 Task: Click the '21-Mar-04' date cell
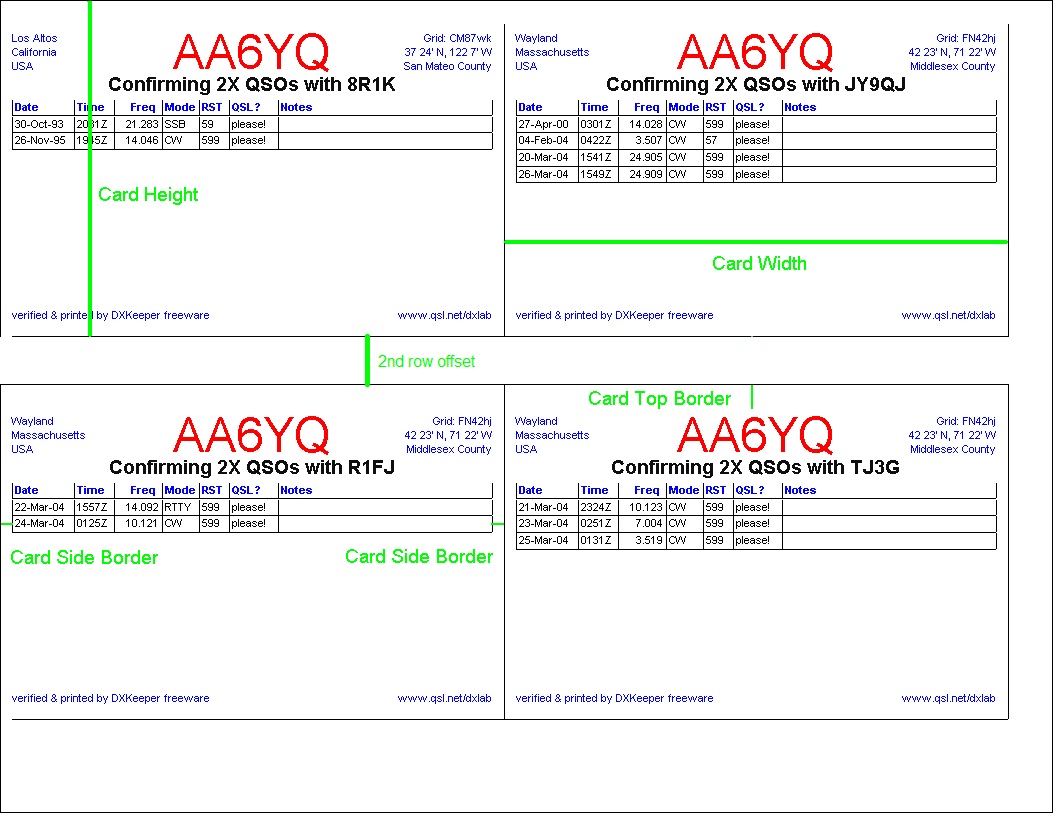pos(547,508)
